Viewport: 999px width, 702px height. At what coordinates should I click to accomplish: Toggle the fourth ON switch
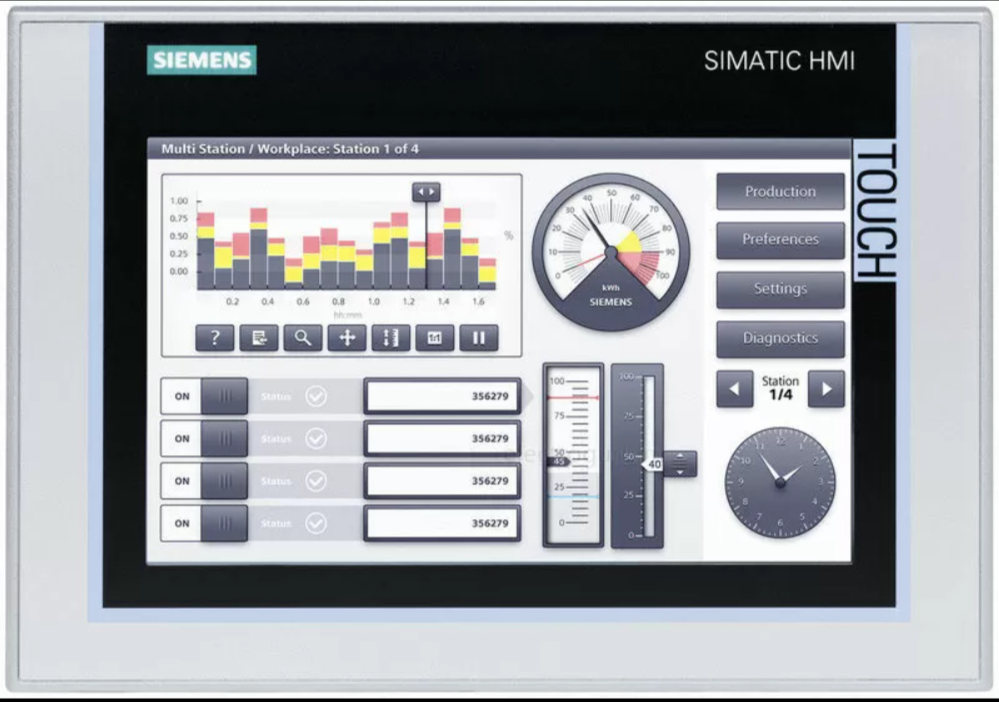(x=205, y=523)
